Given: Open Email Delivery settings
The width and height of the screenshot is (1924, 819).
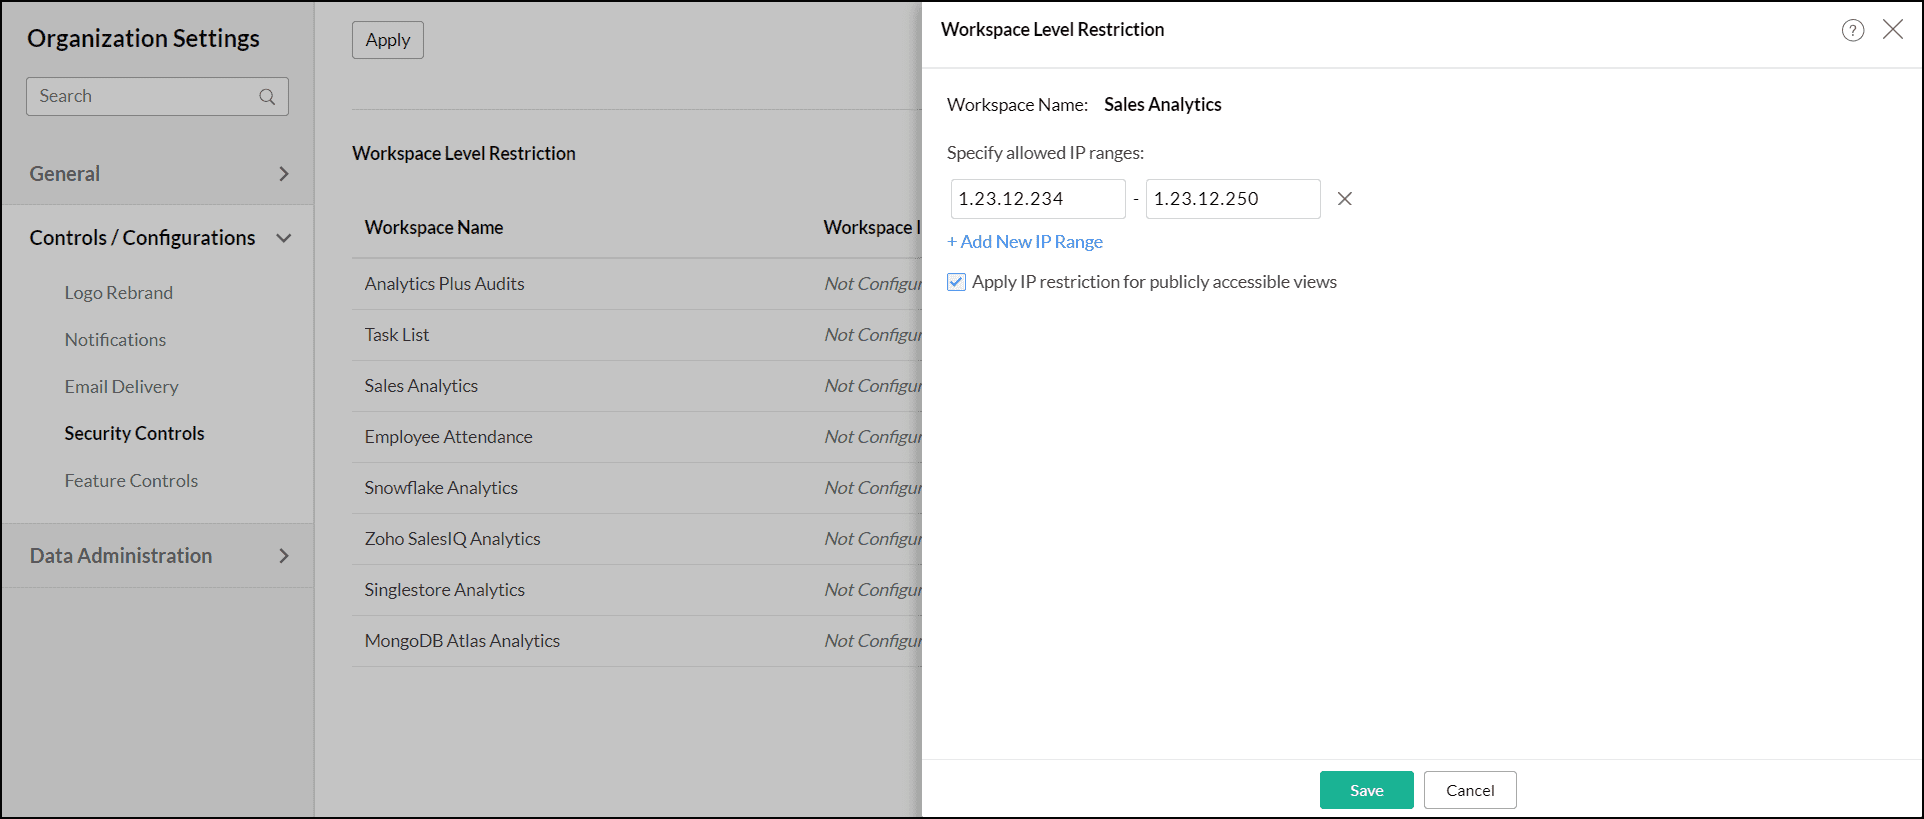Looking at the screenshot, I should 121,387.
